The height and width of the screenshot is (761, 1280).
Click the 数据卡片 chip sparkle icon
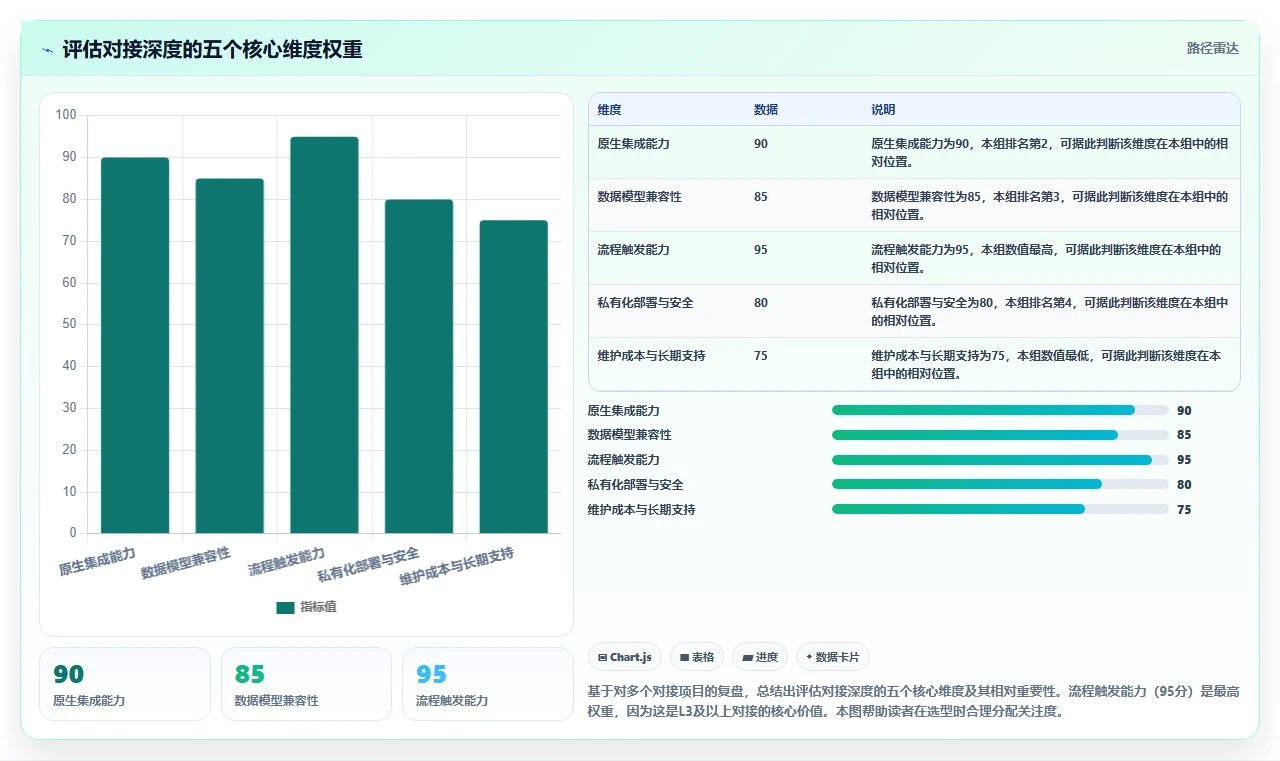tap(809, 657)
